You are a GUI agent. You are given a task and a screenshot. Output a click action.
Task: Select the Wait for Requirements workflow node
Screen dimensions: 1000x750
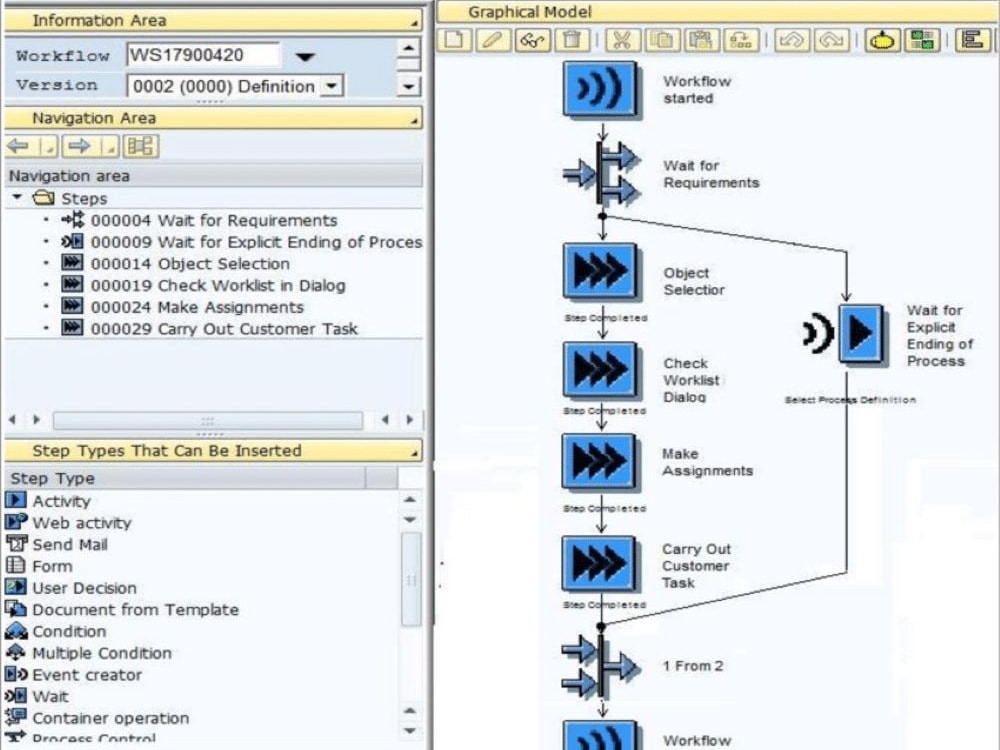tap(600, 172)
